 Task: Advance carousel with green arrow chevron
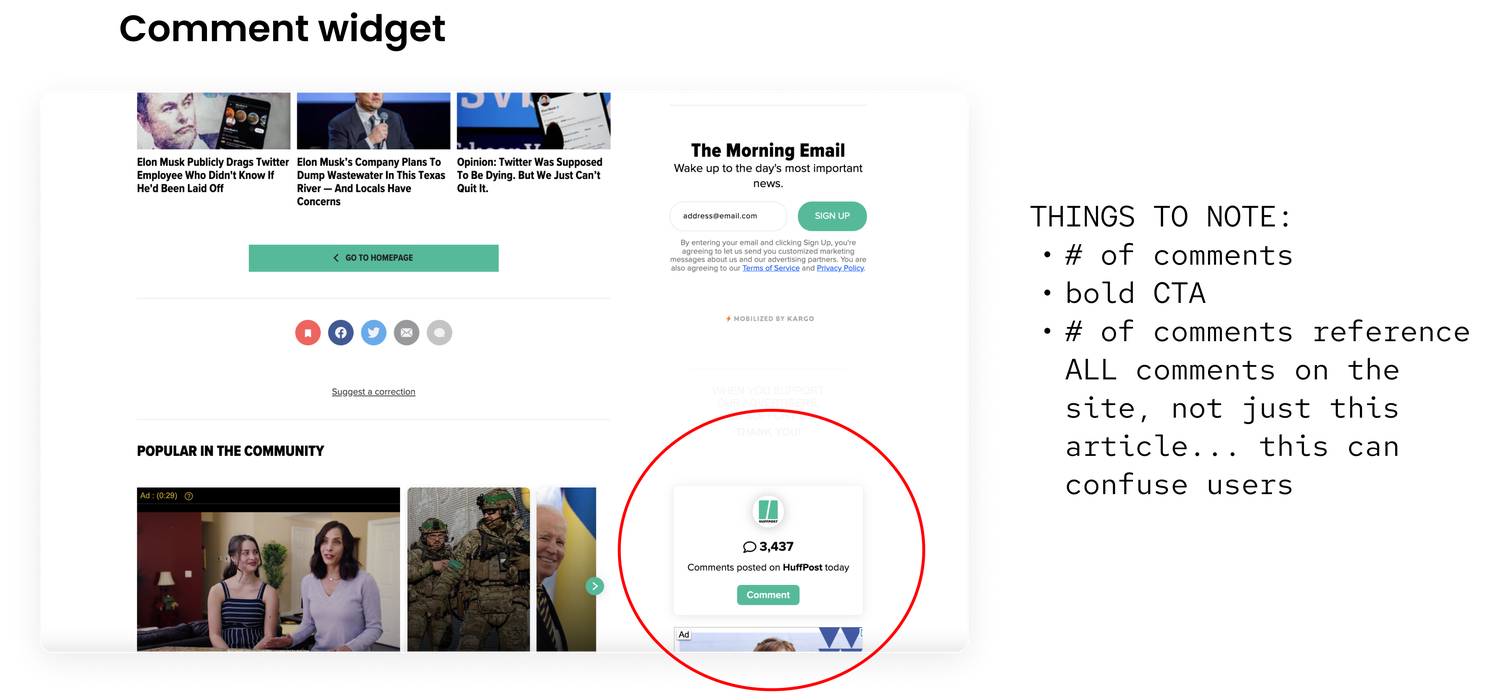595,586
